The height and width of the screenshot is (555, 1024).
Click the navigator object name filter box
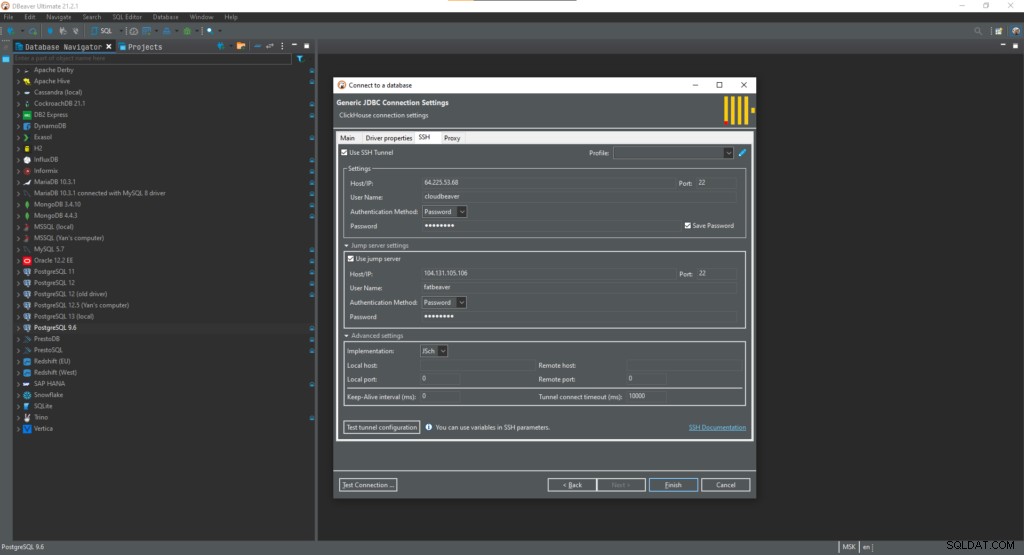tap(152, 59)
